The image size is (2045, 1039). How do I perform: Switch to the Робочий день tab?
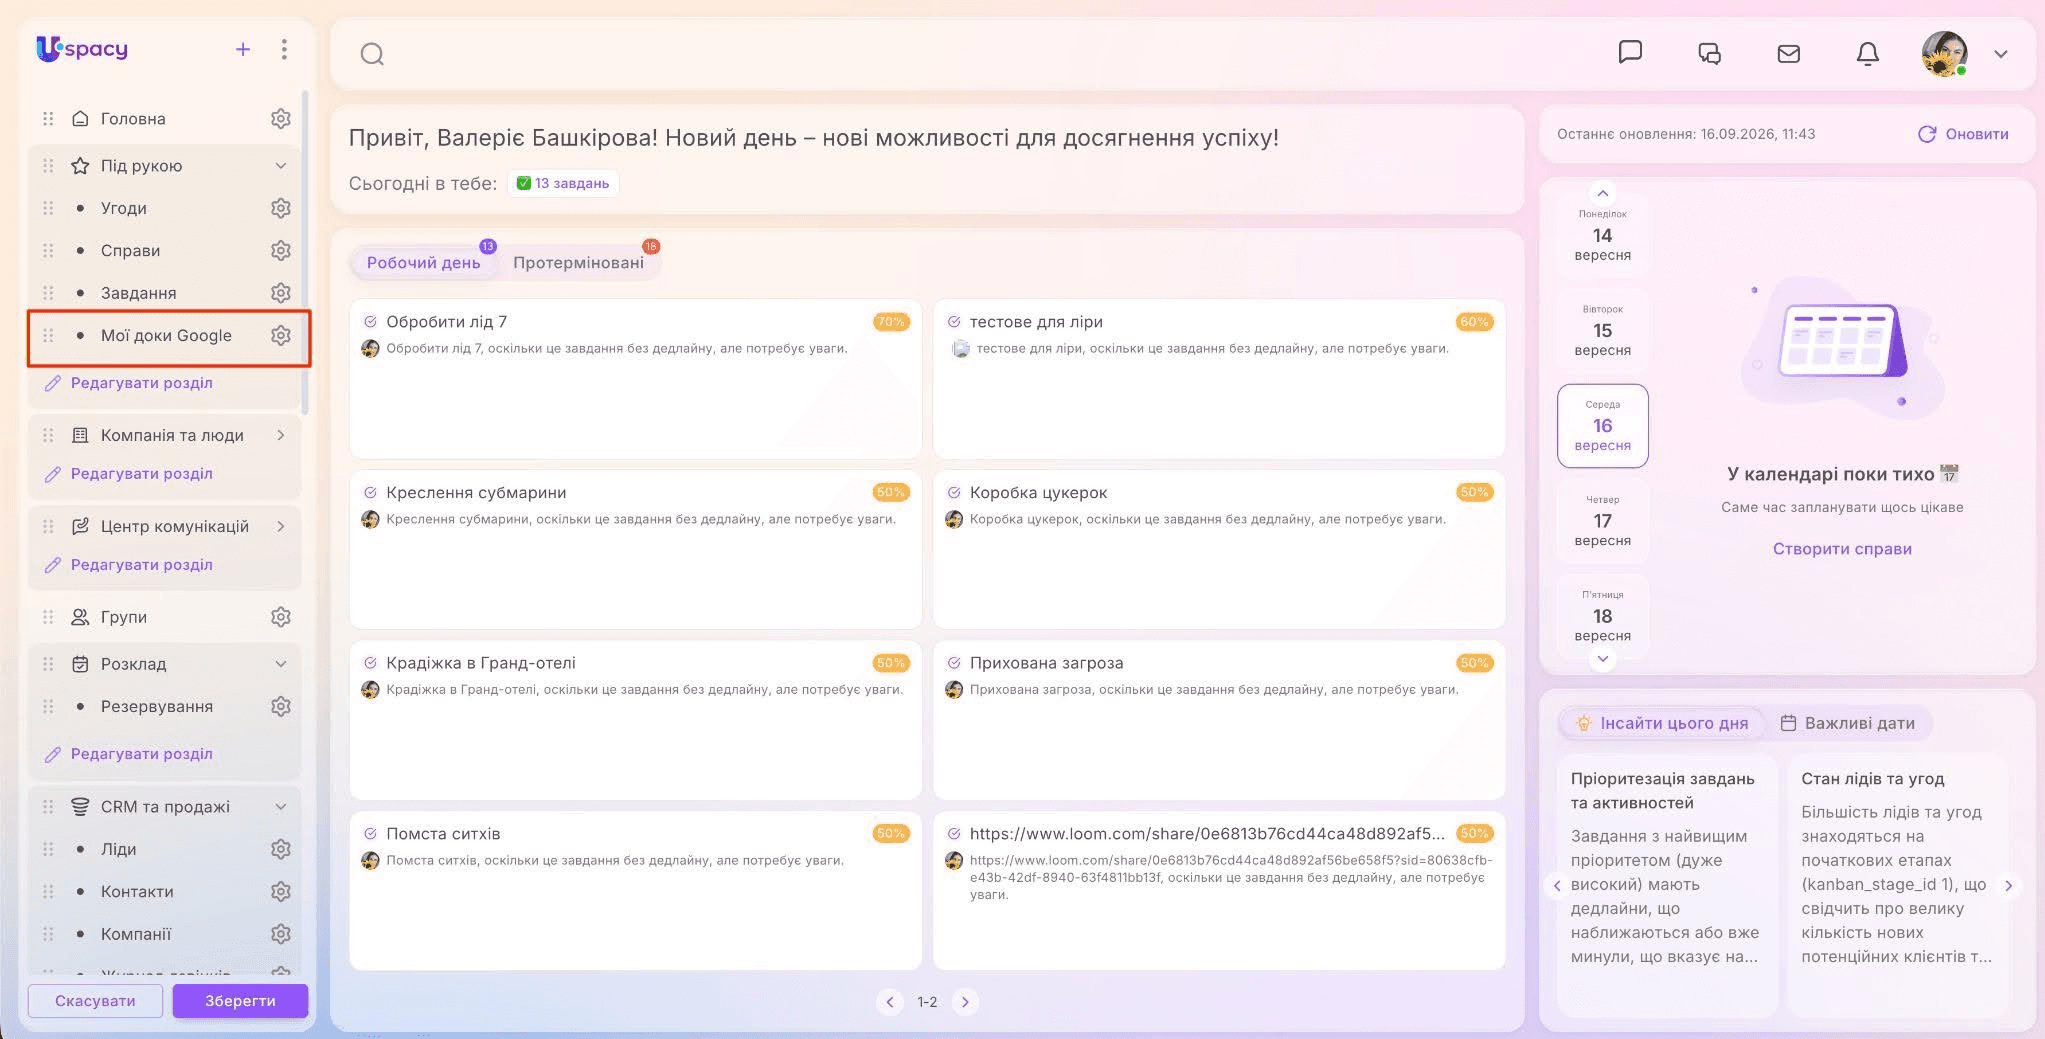coord(423,262)
